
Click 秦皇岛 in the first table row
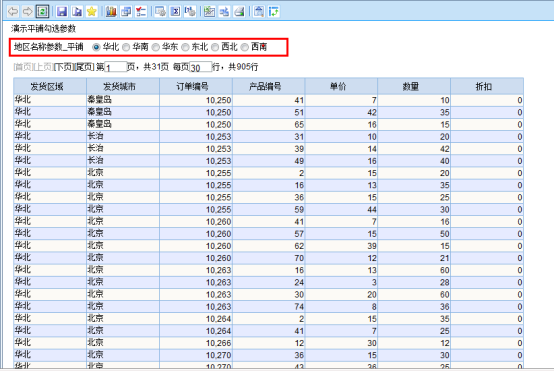coord(123,100)
